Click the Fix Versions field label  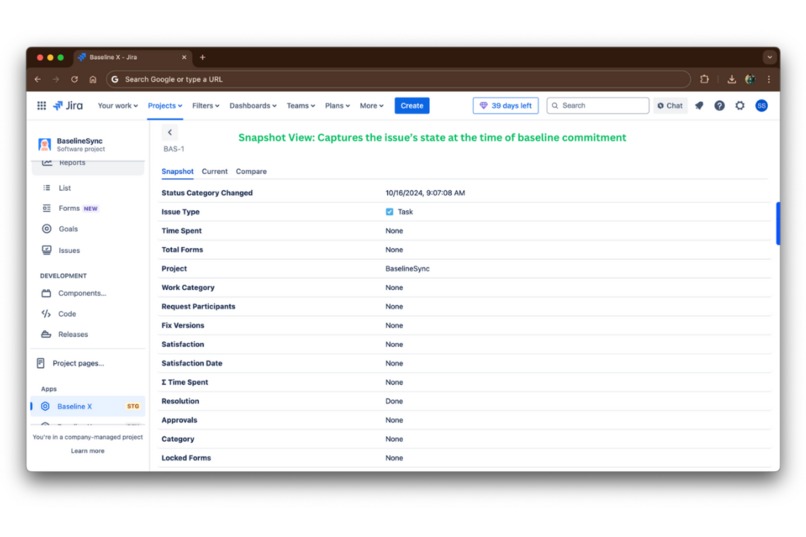182,325
